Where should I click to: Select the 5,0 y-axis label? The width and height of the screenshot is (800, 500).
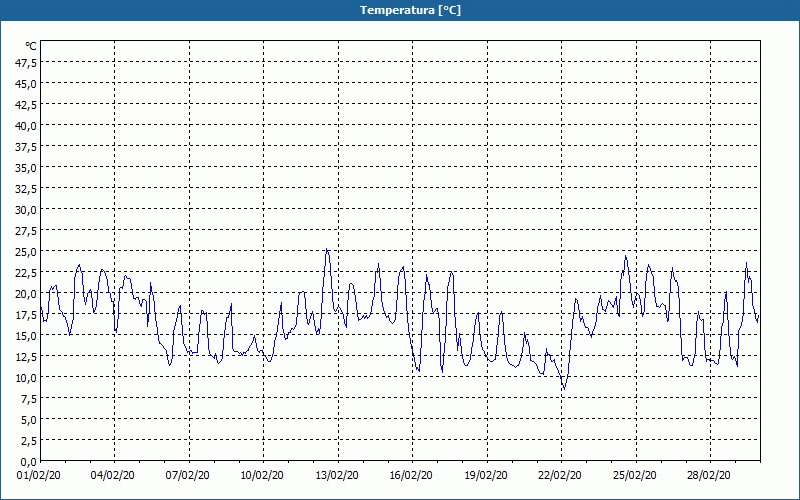pyautogui.click(x=29, y=420)
